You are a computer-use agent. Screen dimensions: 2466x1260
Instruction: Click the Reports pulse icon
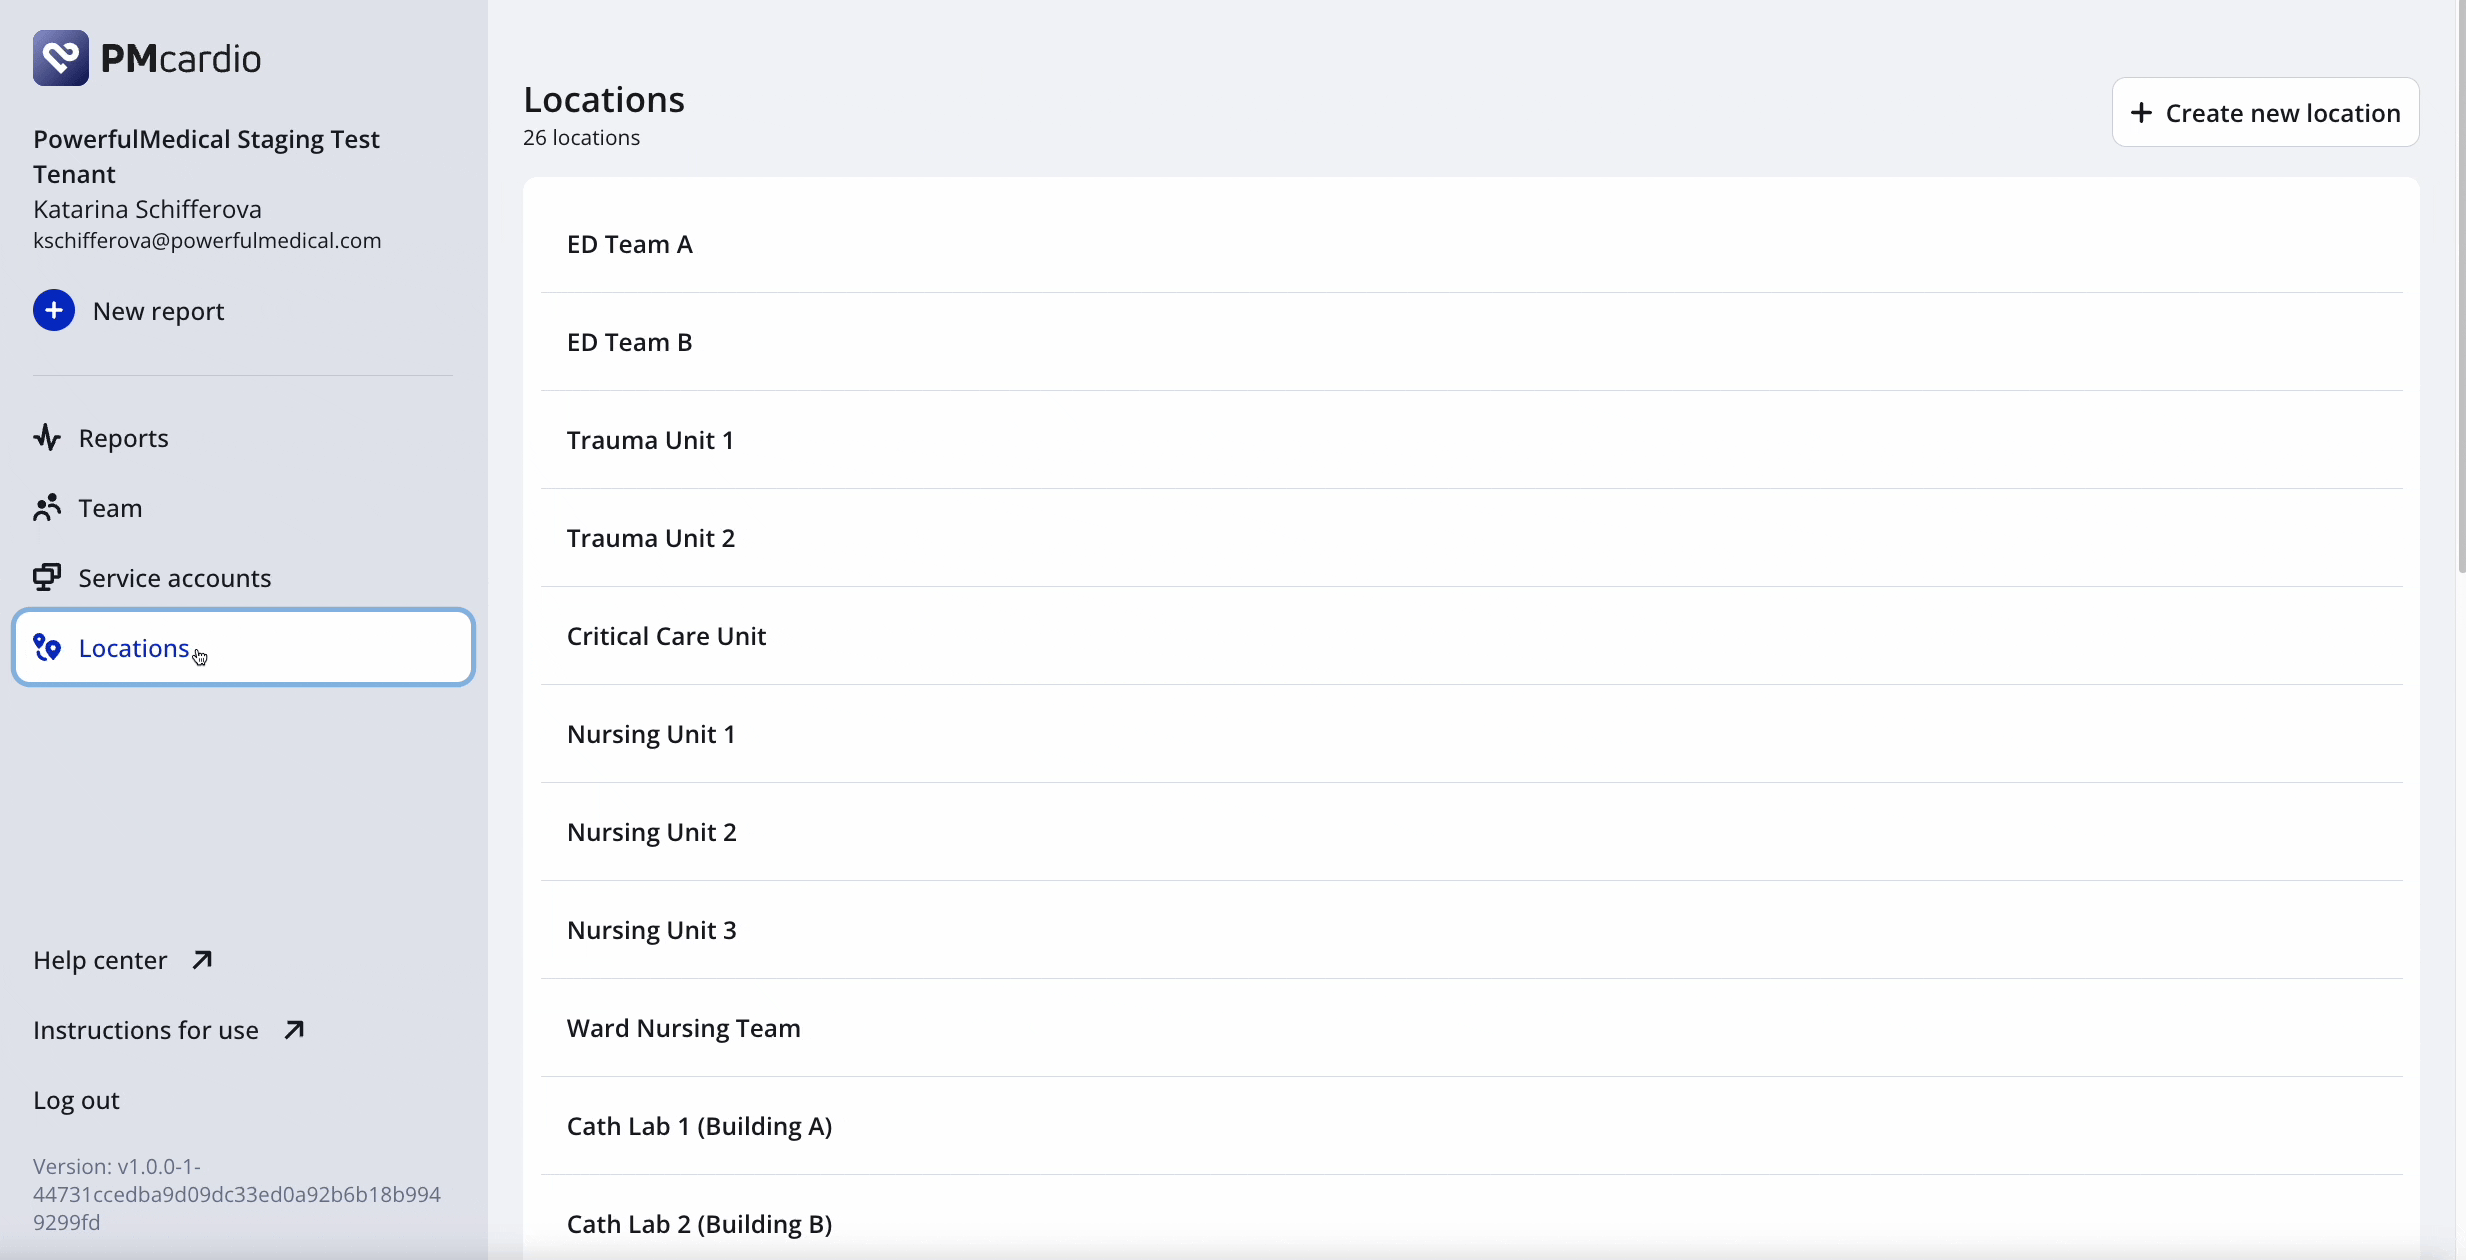click(47, 437)
